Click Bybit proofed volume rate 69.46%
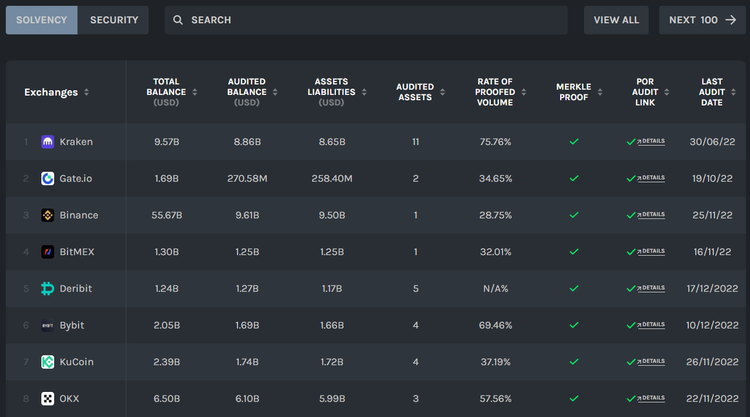This screenshot has width=750, height=417. click(496, 325)
